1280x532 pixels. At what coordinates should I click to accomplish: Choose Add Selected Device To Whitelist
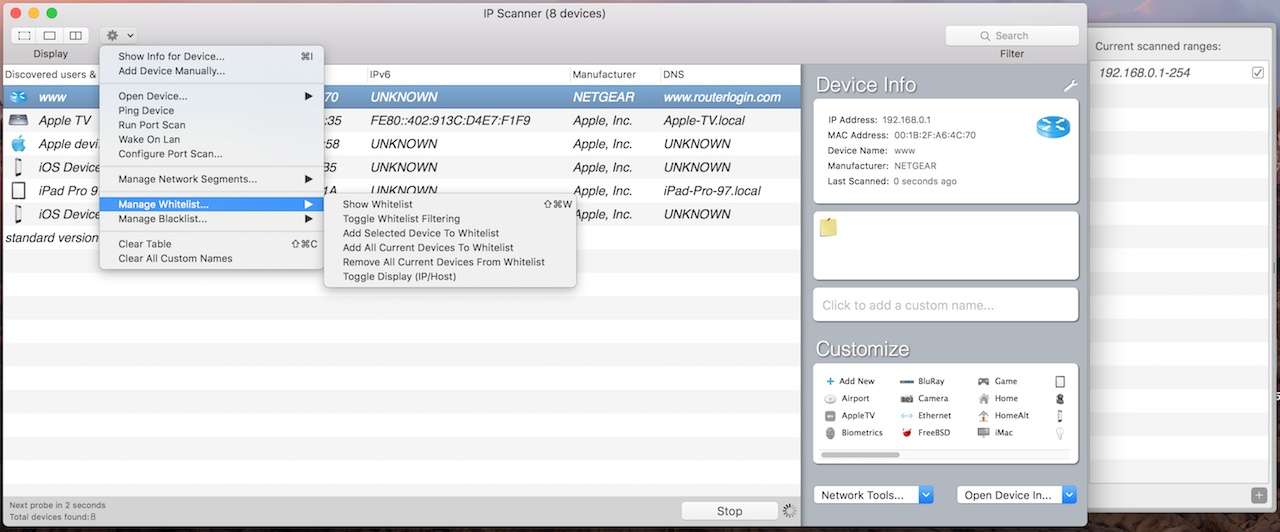tap(450, 233)
